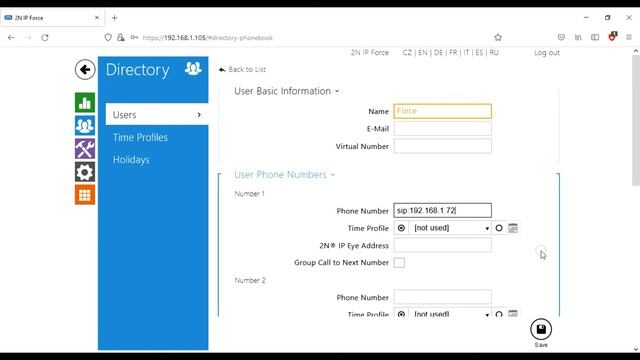Open the Pocket save icon
Image resolution: width=640 pixels, height=360 pixels.
[561, 38]
